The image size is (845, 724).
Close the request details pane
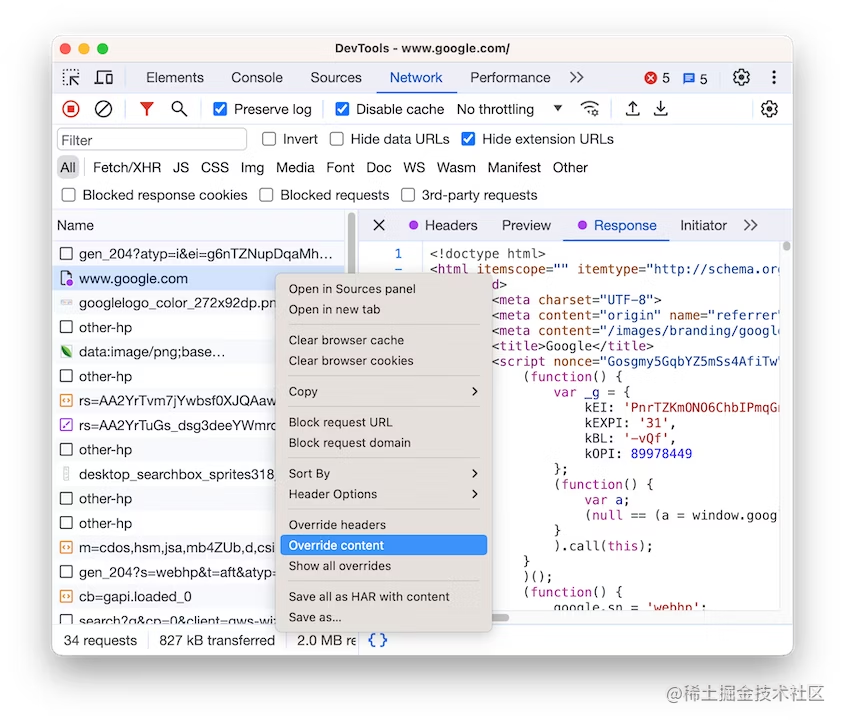379,225
